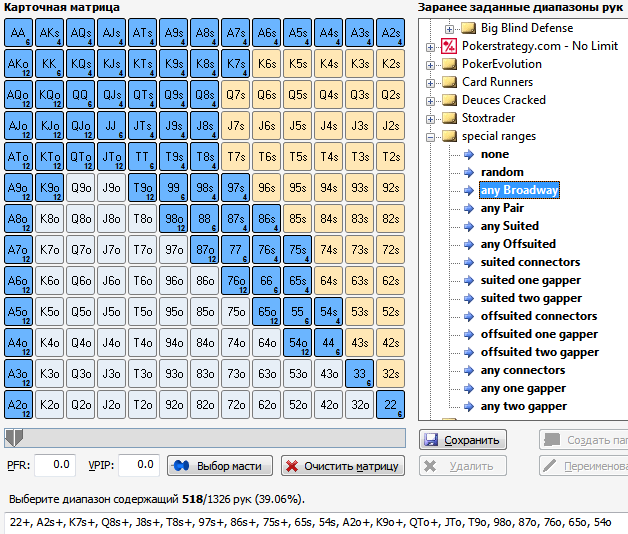Click the Deuces Cracked folder icon
628x534 pixels.
coord(449,100)
